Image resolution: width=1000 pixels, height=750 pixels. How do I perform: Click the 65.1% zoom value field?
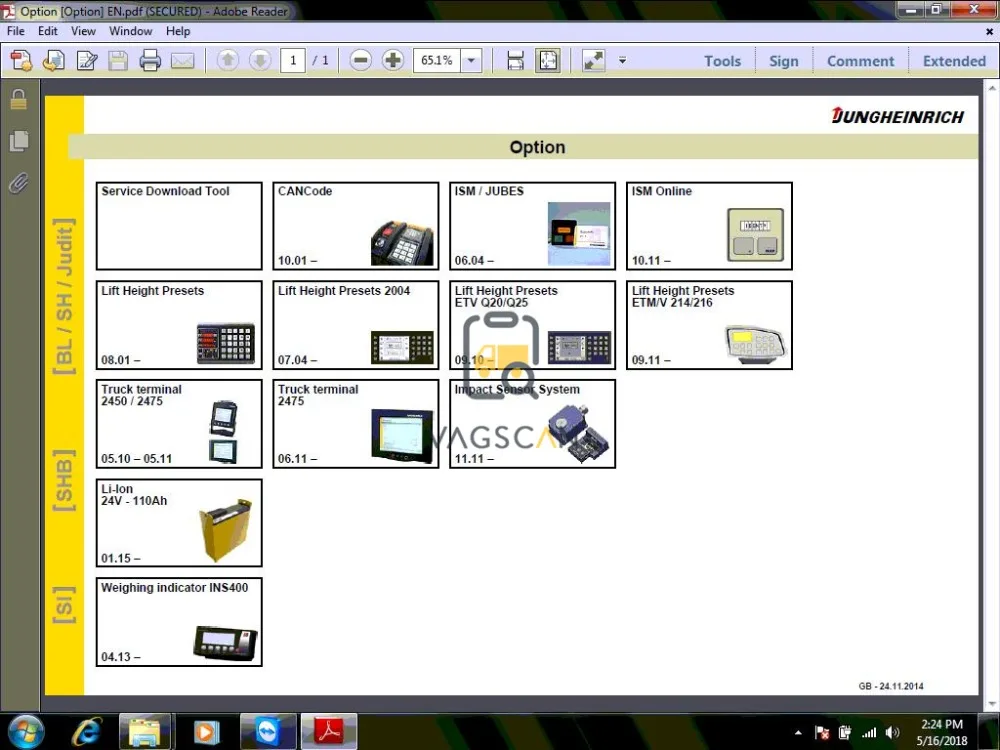coord(437,61)
